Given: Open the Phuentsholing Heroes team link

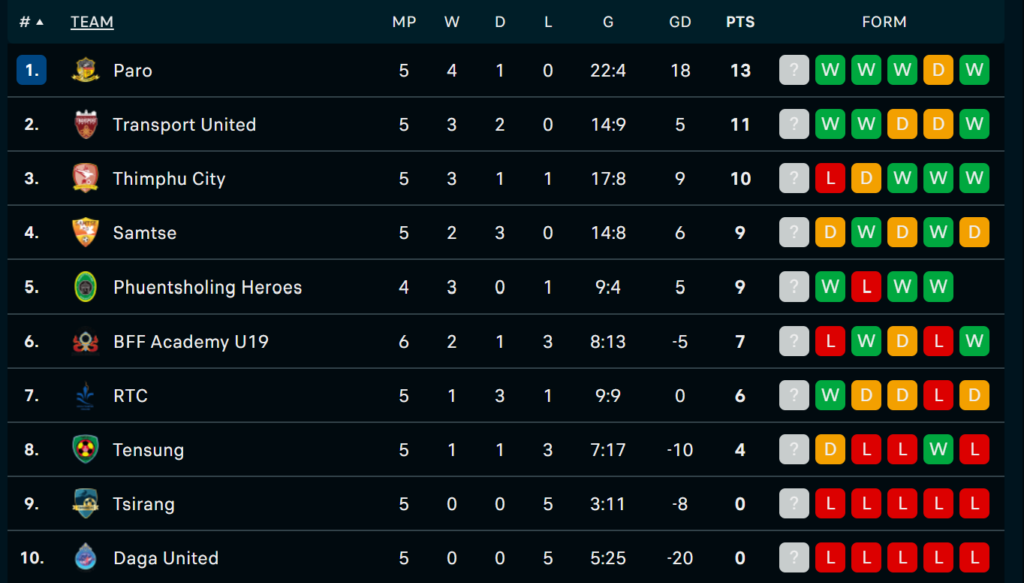Looking at the screenshot, I should (x=207, y=287).
